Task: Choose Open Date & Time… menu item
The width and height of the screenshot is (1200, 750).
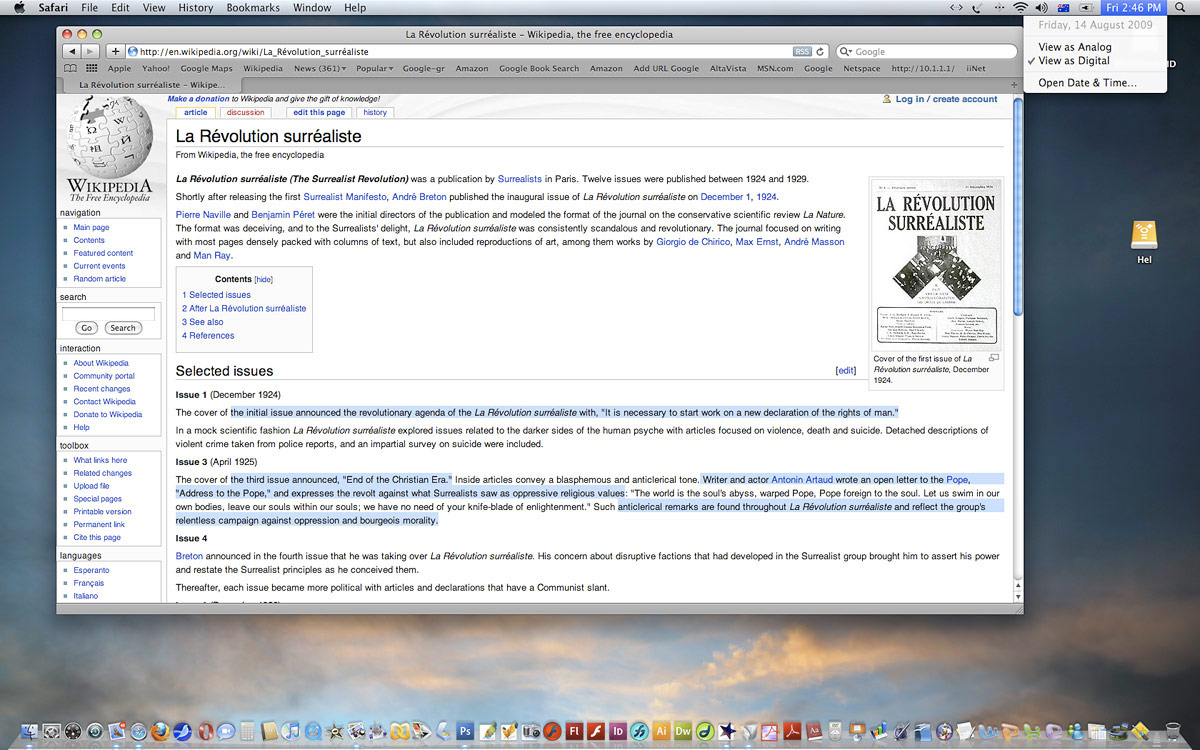Action: (x=1087, y=83)
